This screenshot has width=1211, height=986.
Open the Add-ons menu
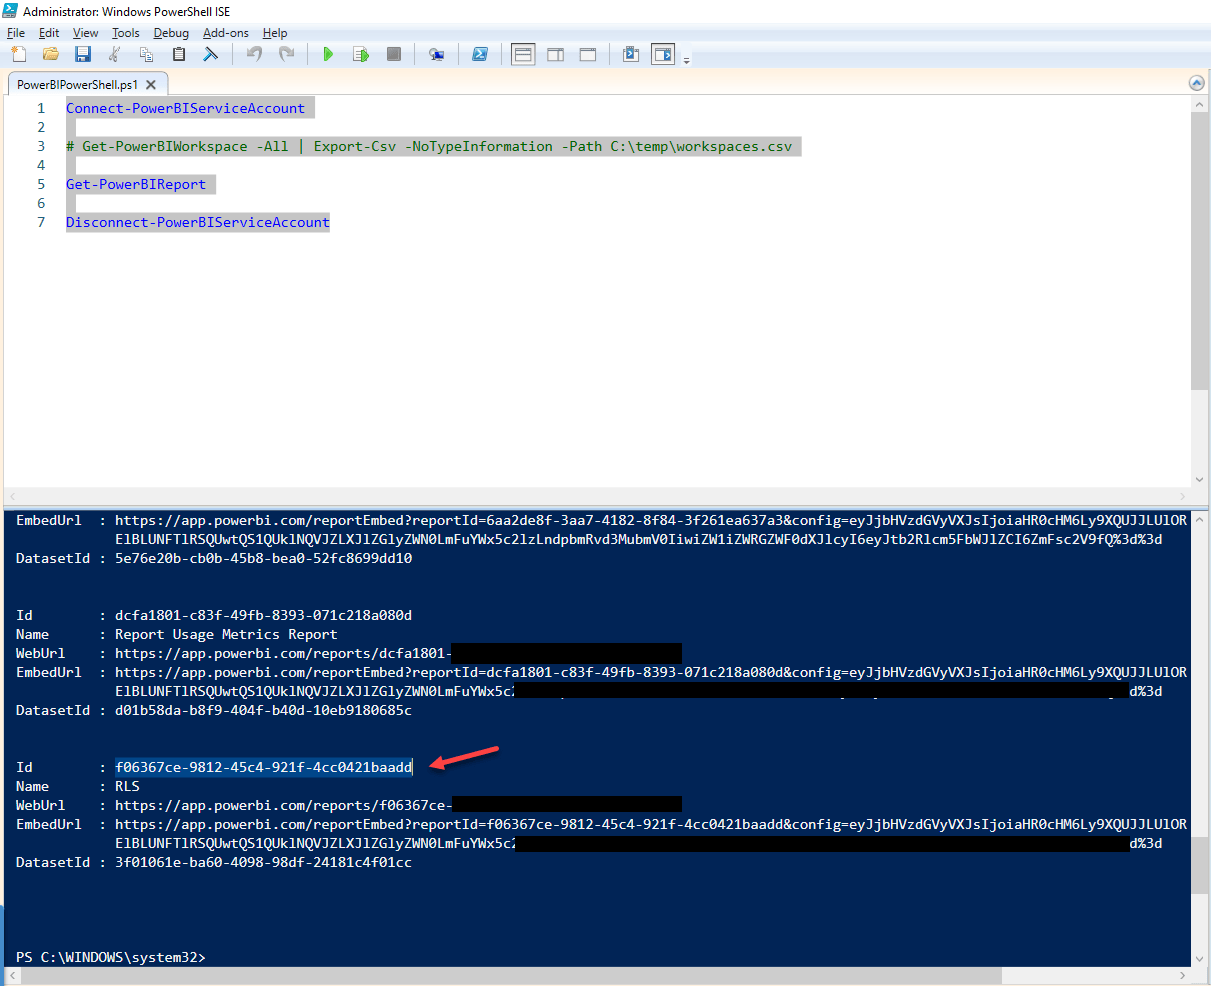pos(226,32)
